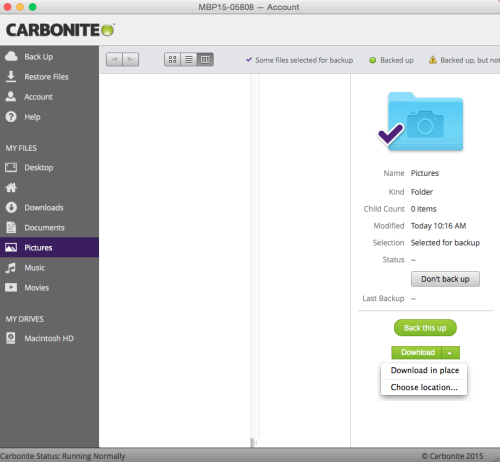Click the Pictures name value

point(425,173)
